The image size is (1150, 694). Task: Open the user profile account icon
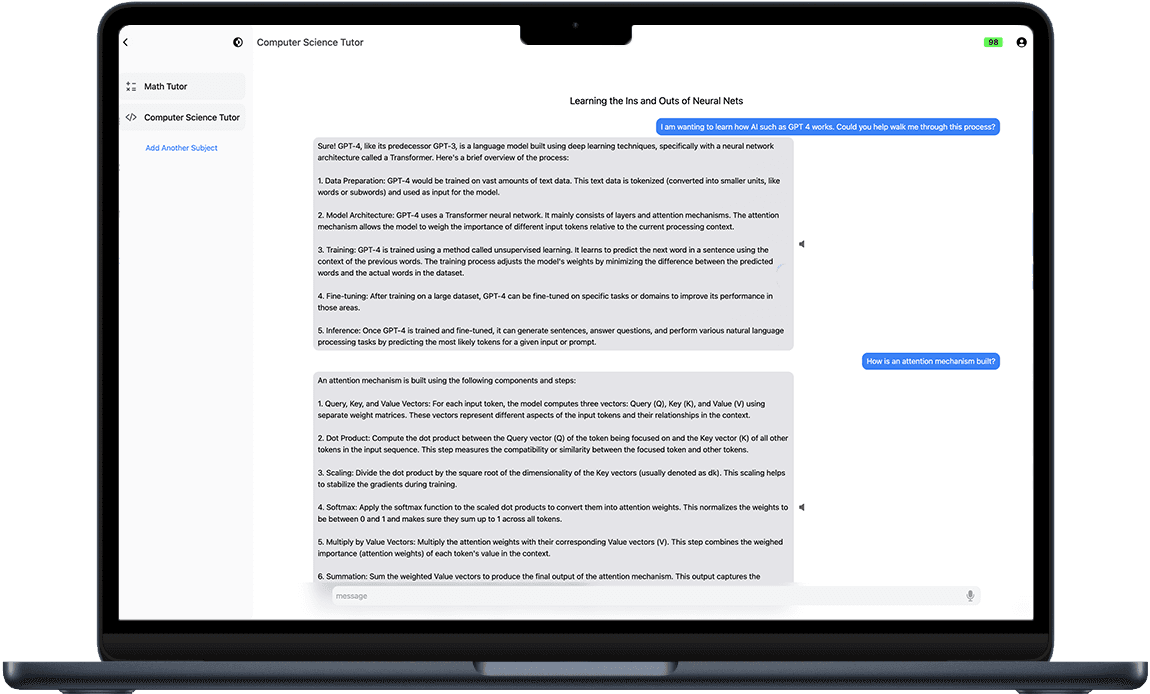coord(1021,42)
